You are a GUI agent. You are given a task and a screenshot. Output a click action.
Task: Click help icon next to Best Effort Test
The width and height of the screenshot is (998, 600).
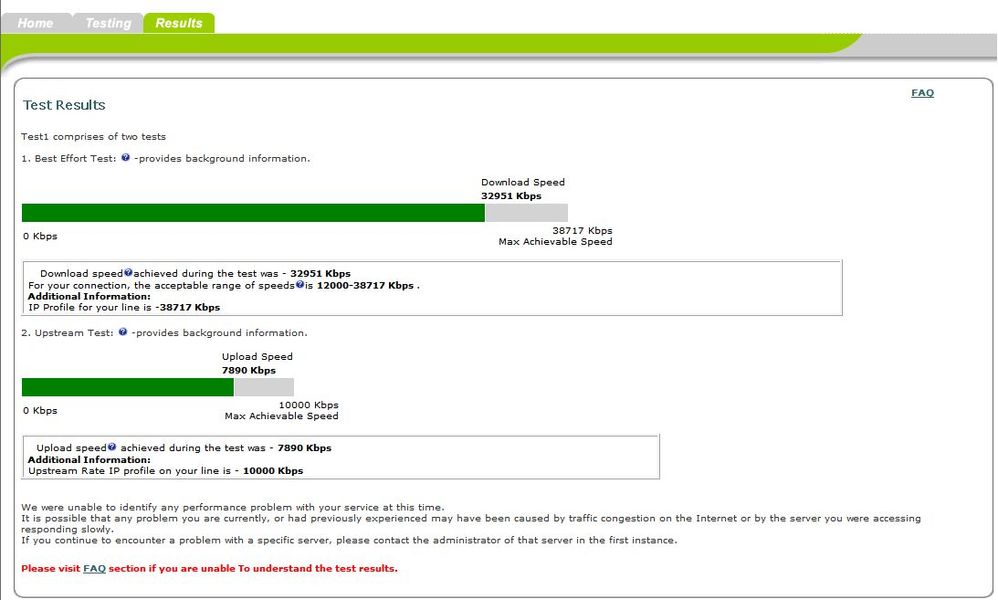click(125, 157)
